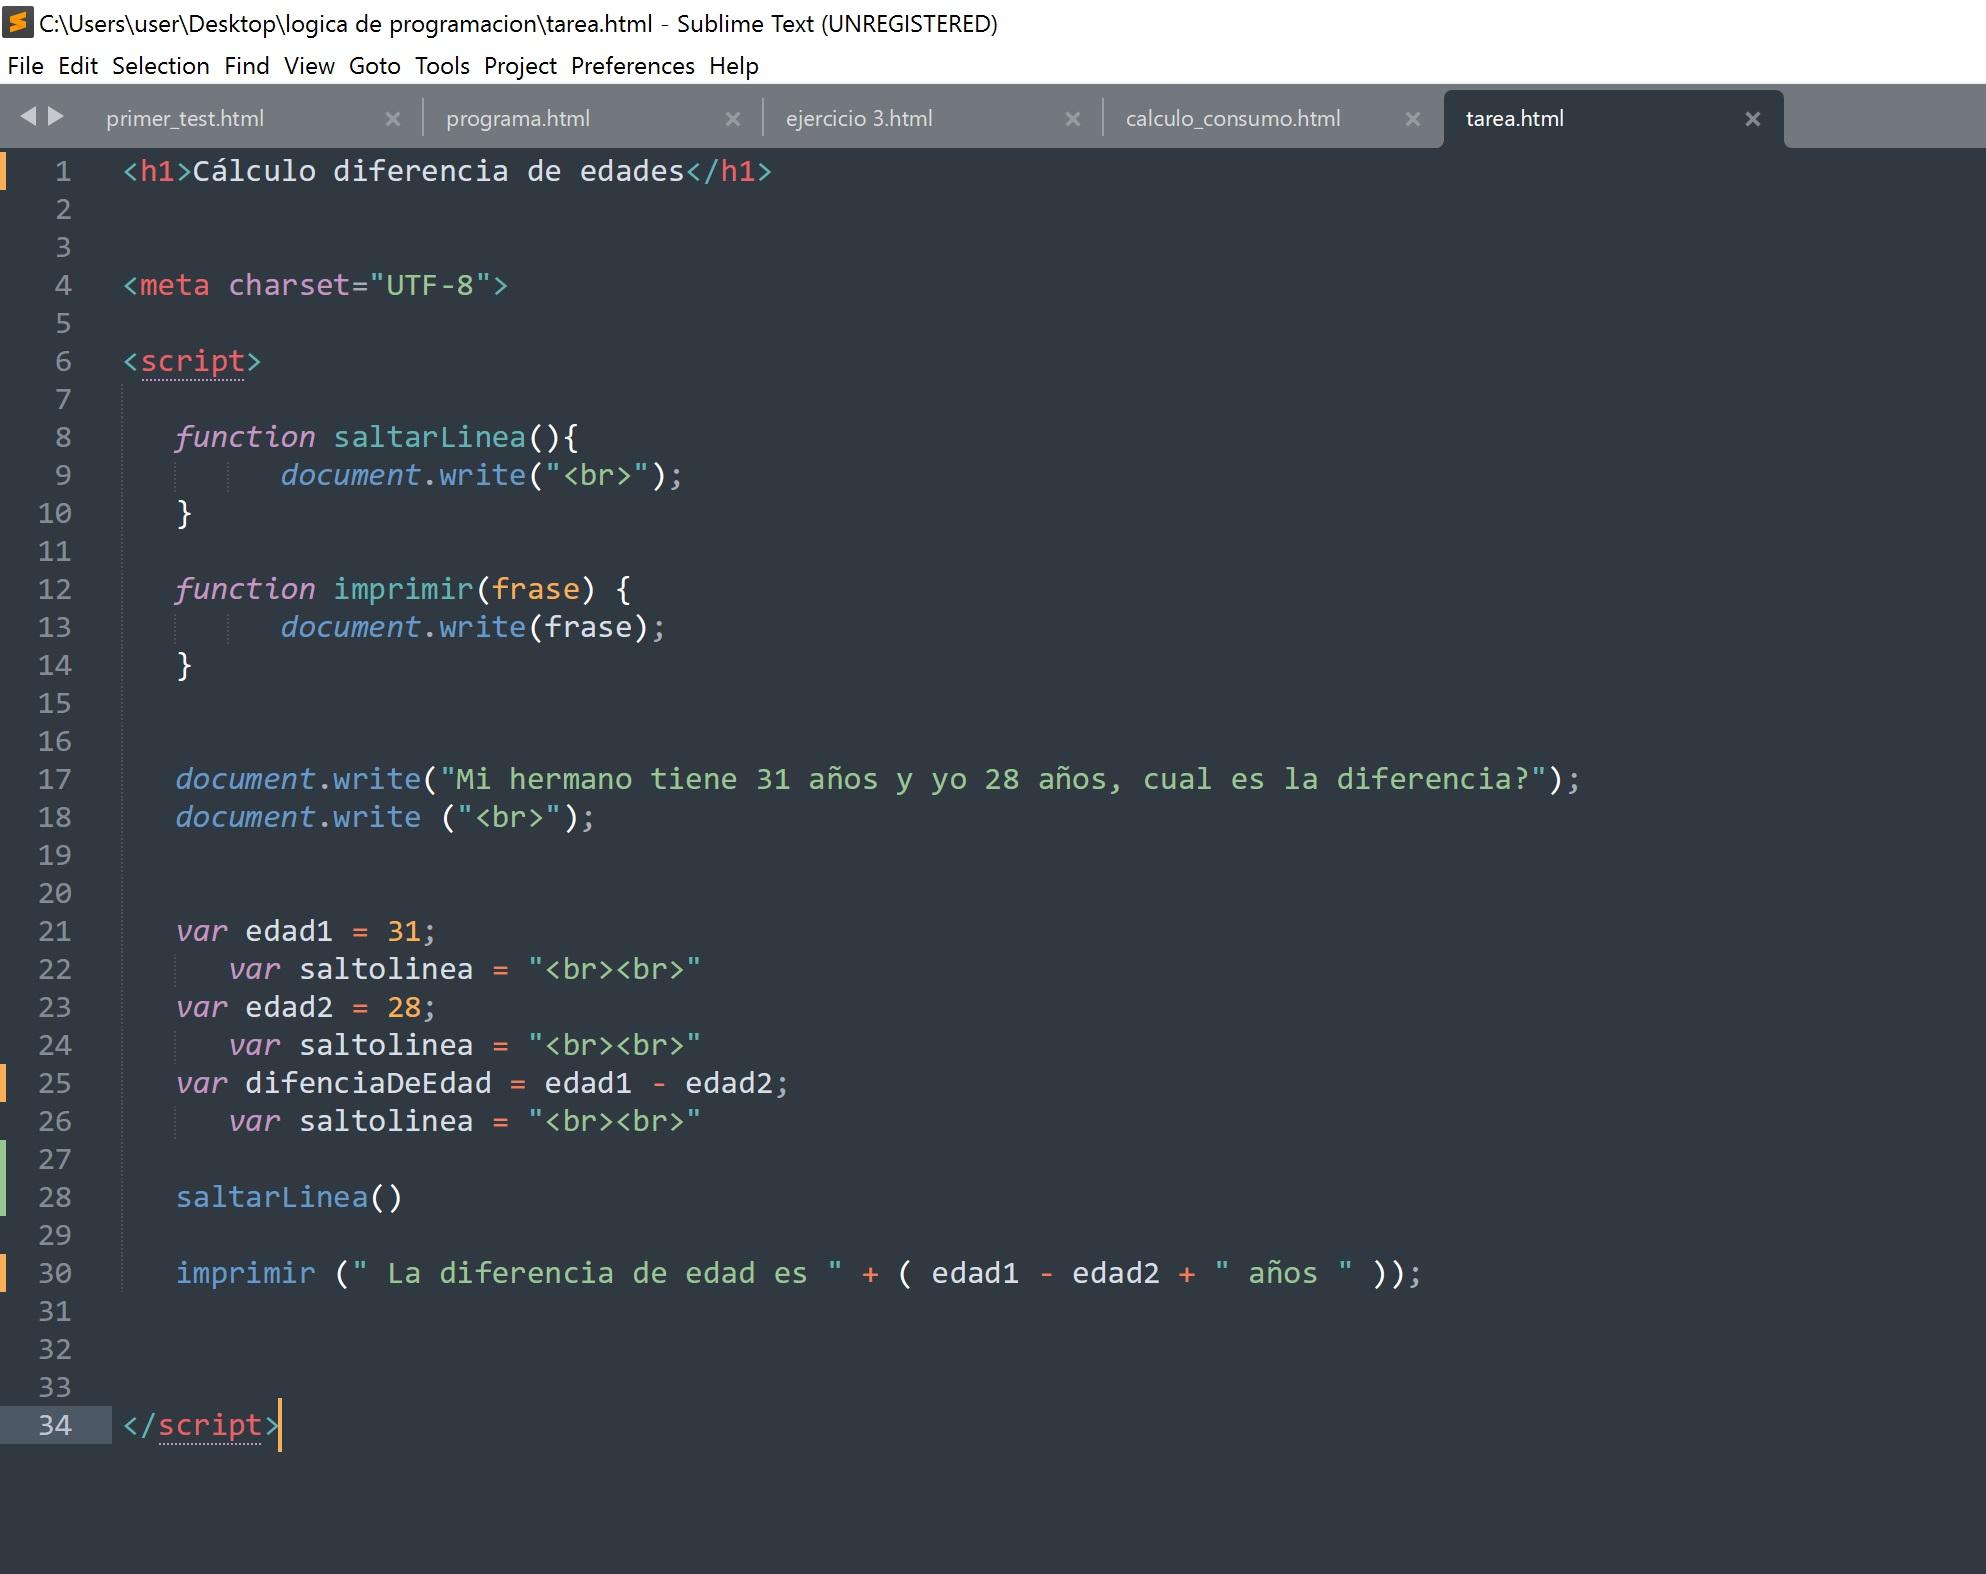Click the number 28 on line 23

[x=404, y=1007]
